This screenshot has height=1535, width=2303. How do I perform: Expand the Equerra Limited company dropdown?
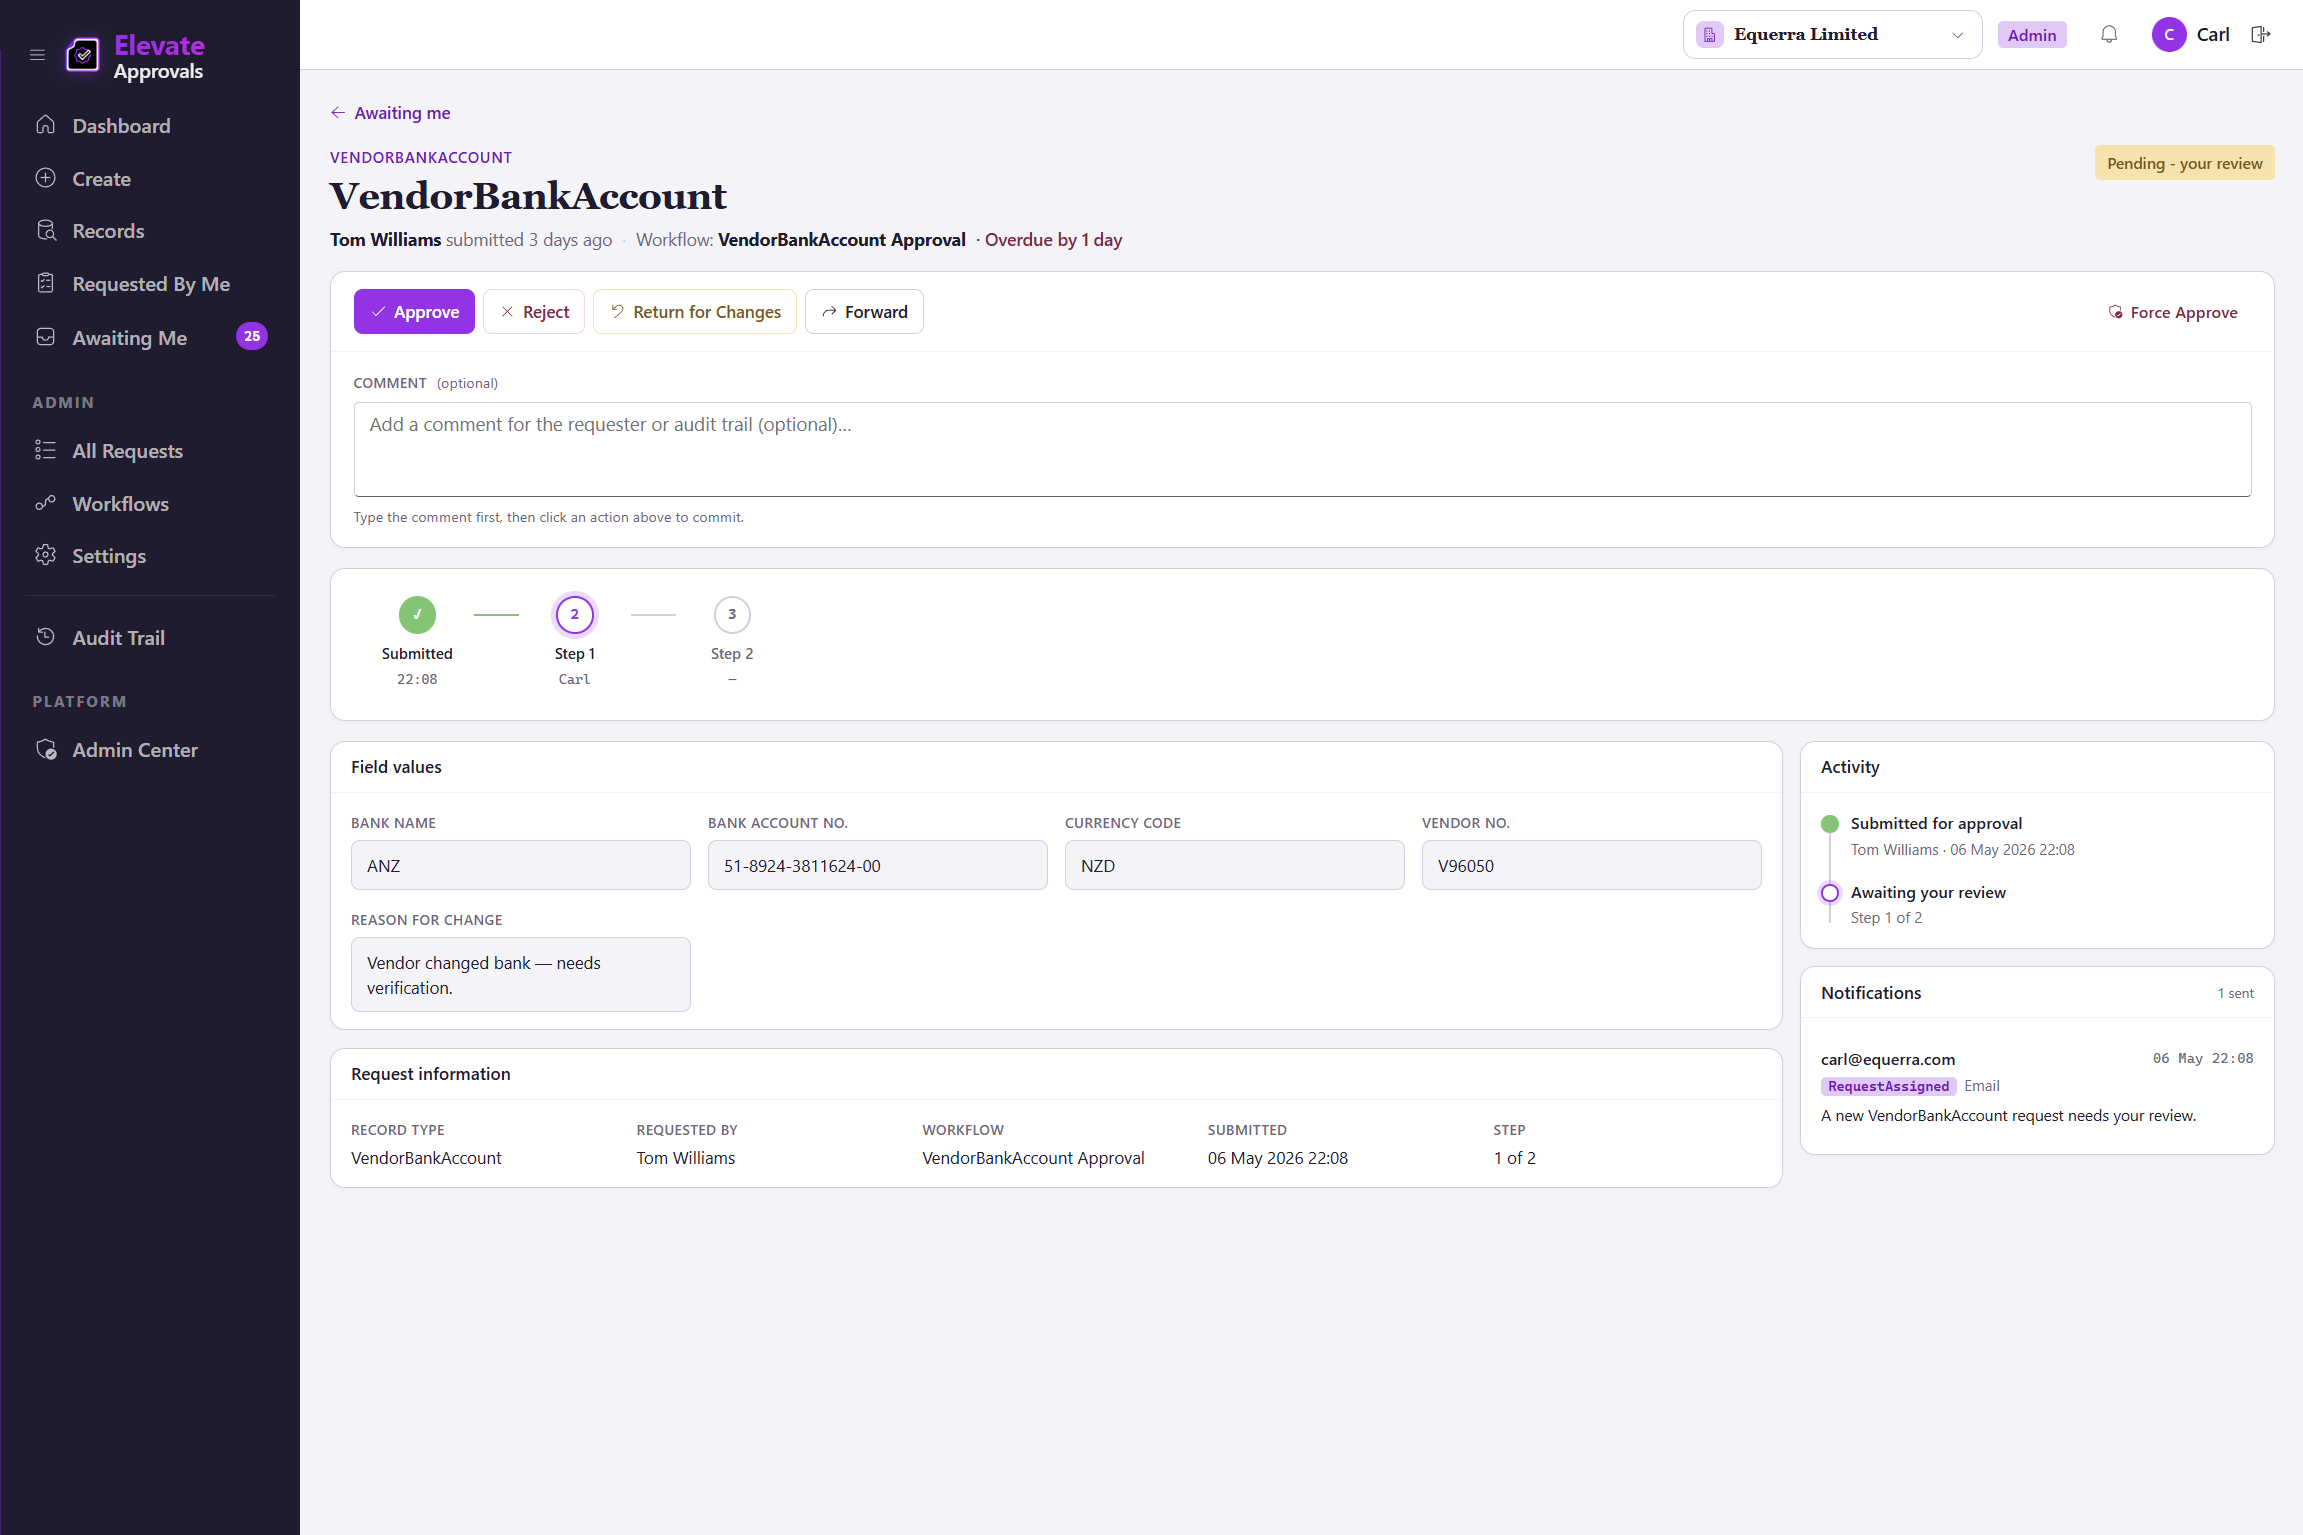pos(1832,35)
